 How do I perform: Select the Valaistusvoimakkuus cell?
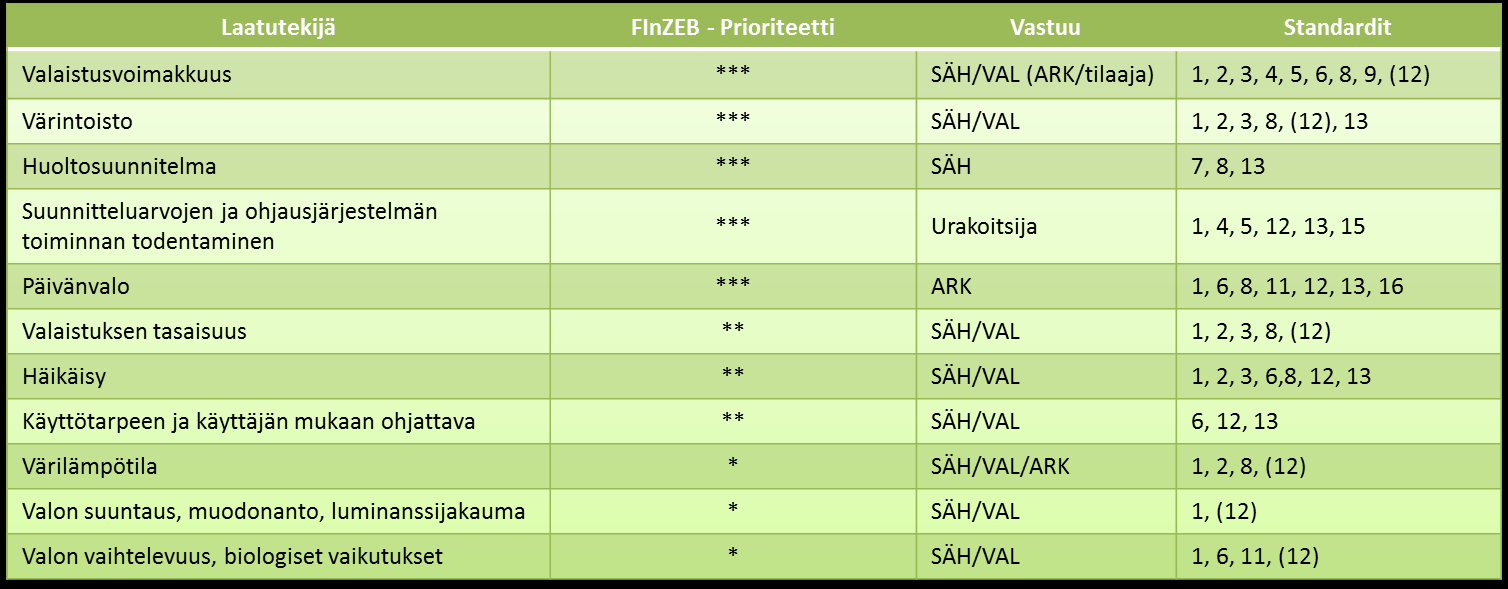278,75
